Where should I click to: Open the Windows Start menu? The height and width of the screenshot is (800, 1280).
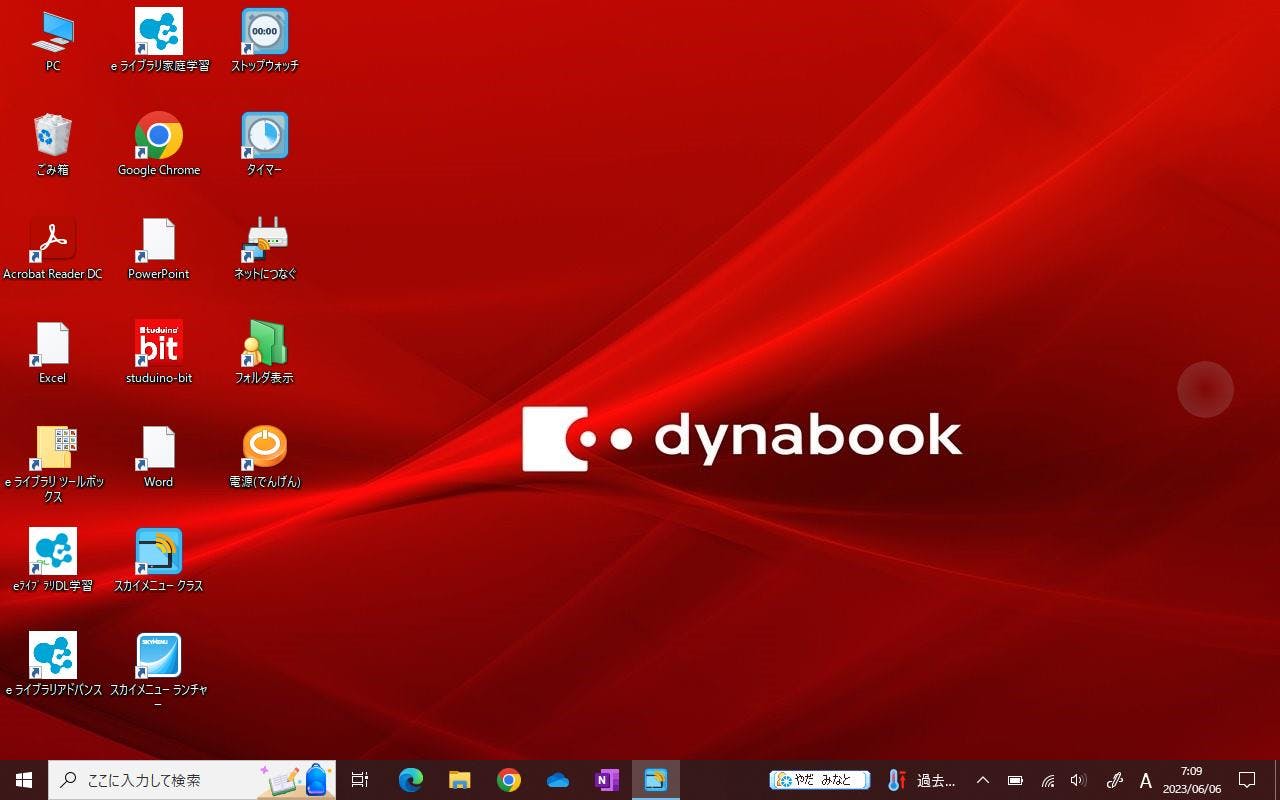pyautogui.click(x=24, y=780)
